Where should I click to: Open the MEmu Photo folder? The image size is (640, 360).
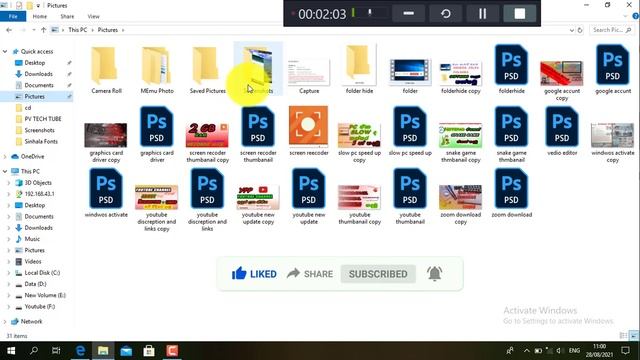157,67
